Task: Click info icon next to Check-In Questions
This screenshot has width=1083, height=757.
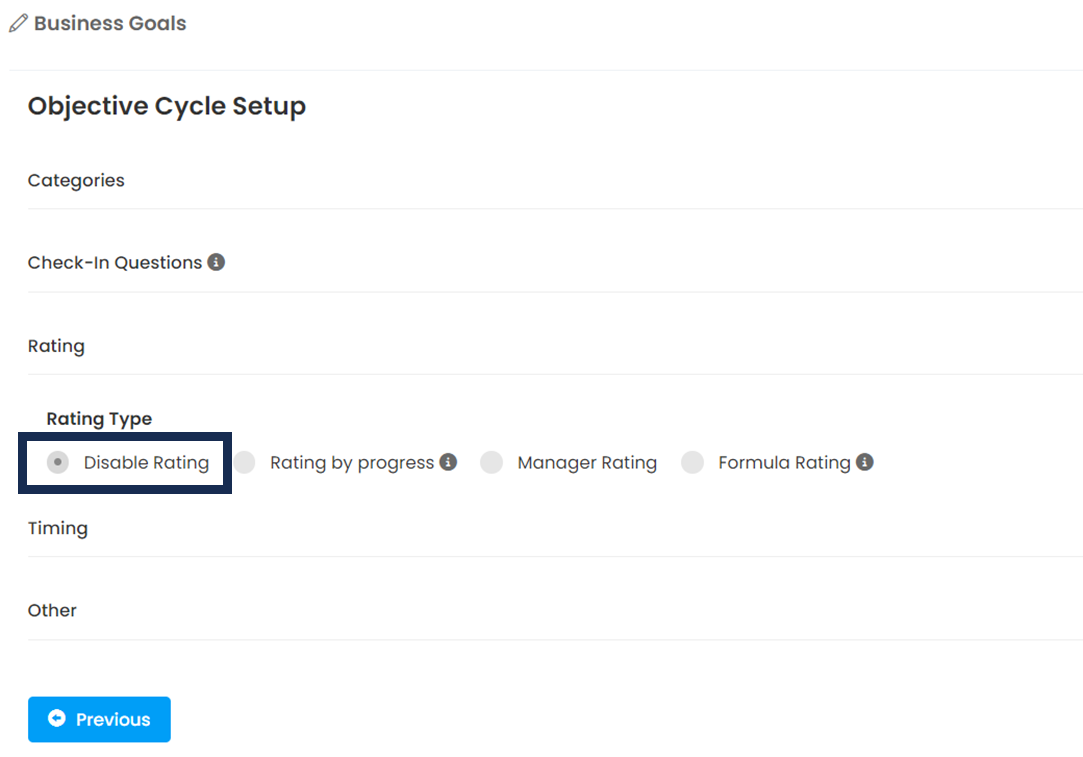Action: (216, 262)
